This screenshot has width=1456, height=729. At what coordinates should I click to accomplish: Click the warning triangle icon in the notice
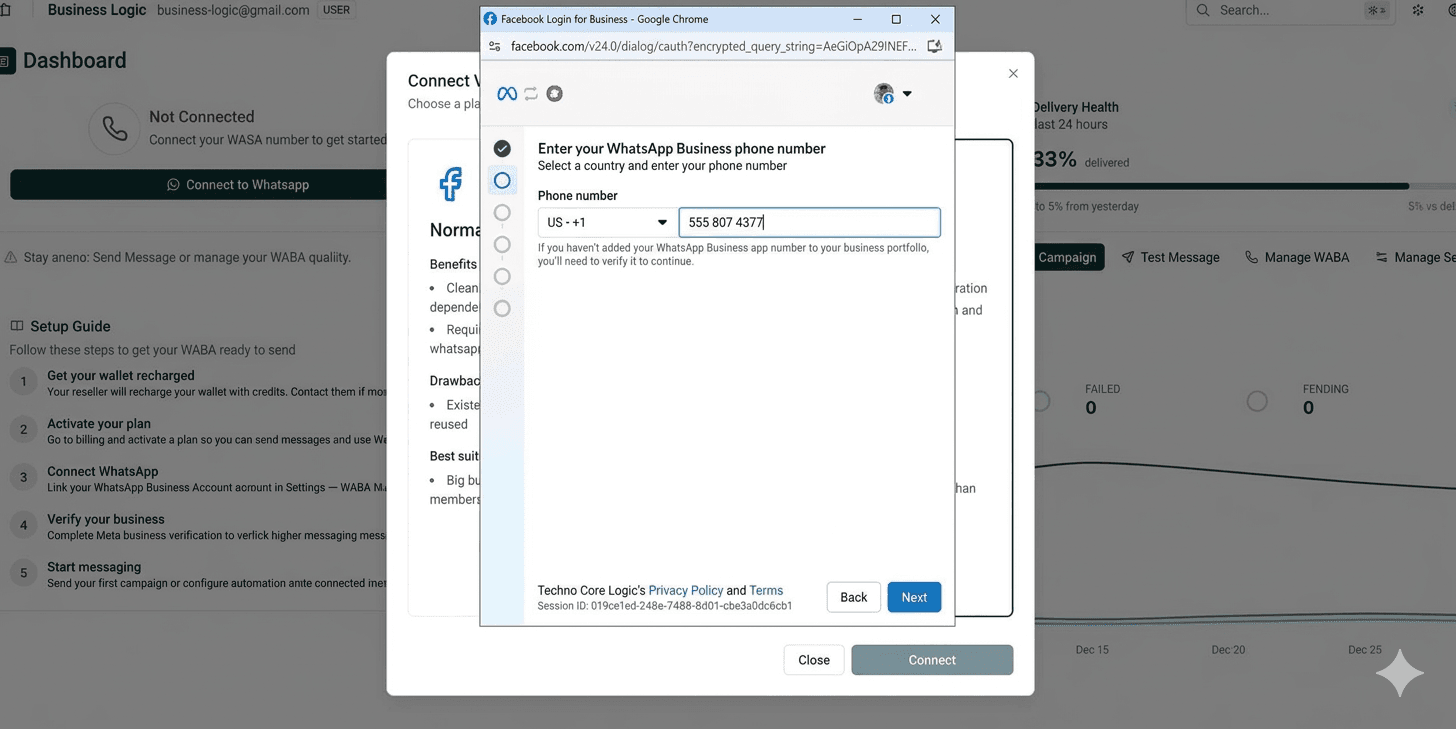click(11, 257)
